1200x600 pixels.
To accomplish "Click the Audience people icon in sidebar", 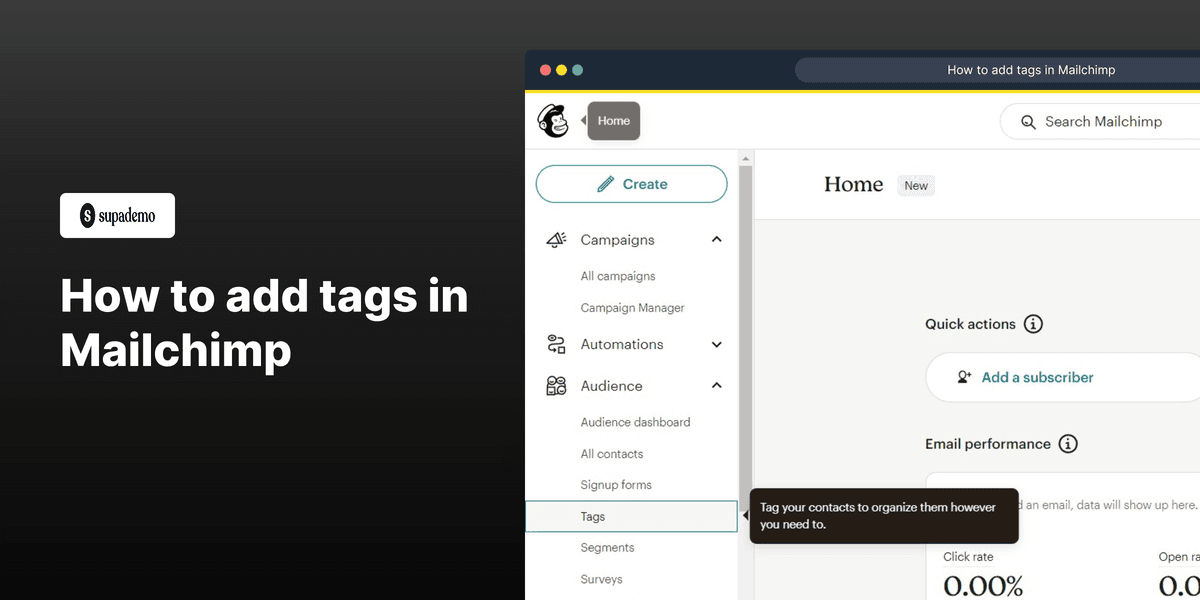I will click(557, 385).
